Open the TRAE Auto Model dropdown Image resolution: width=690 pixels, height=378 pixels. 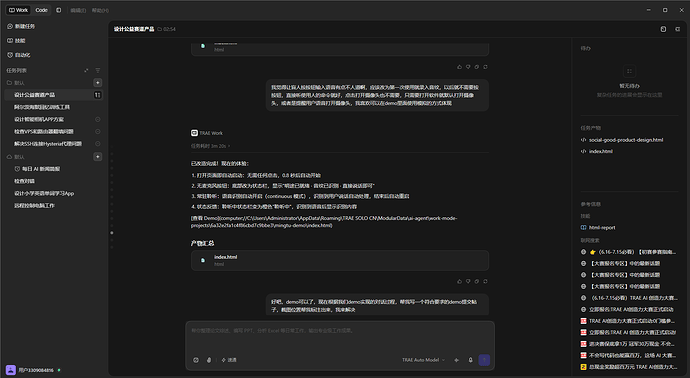coord(423,360)
